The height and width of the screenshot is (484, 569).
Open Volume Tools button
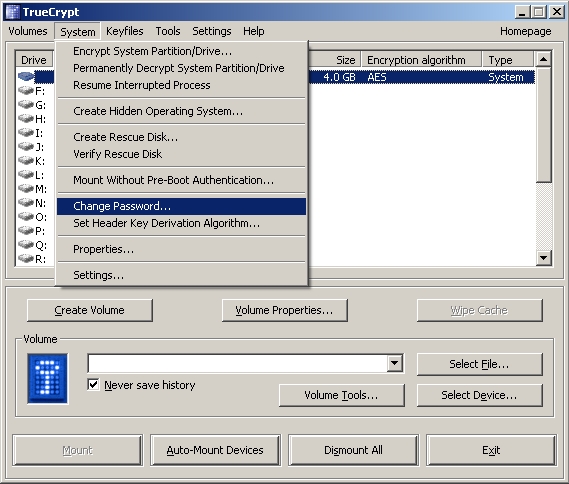(x=341, y=395)
